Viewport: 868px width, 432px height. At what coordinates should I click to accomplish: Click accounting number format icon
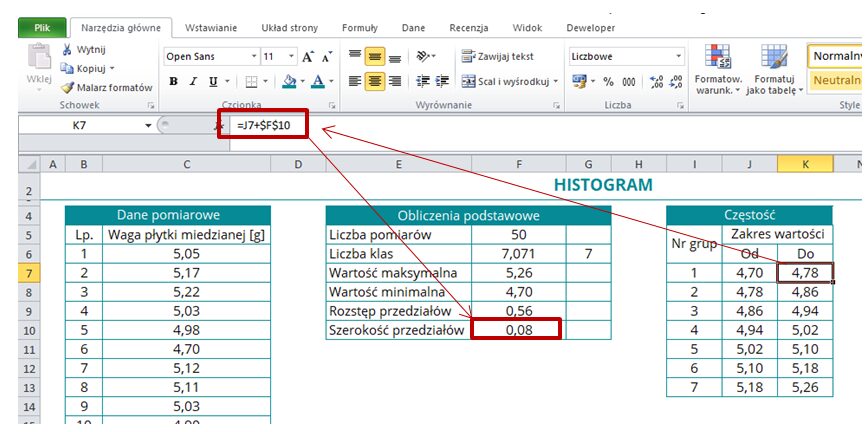[578, 81]
